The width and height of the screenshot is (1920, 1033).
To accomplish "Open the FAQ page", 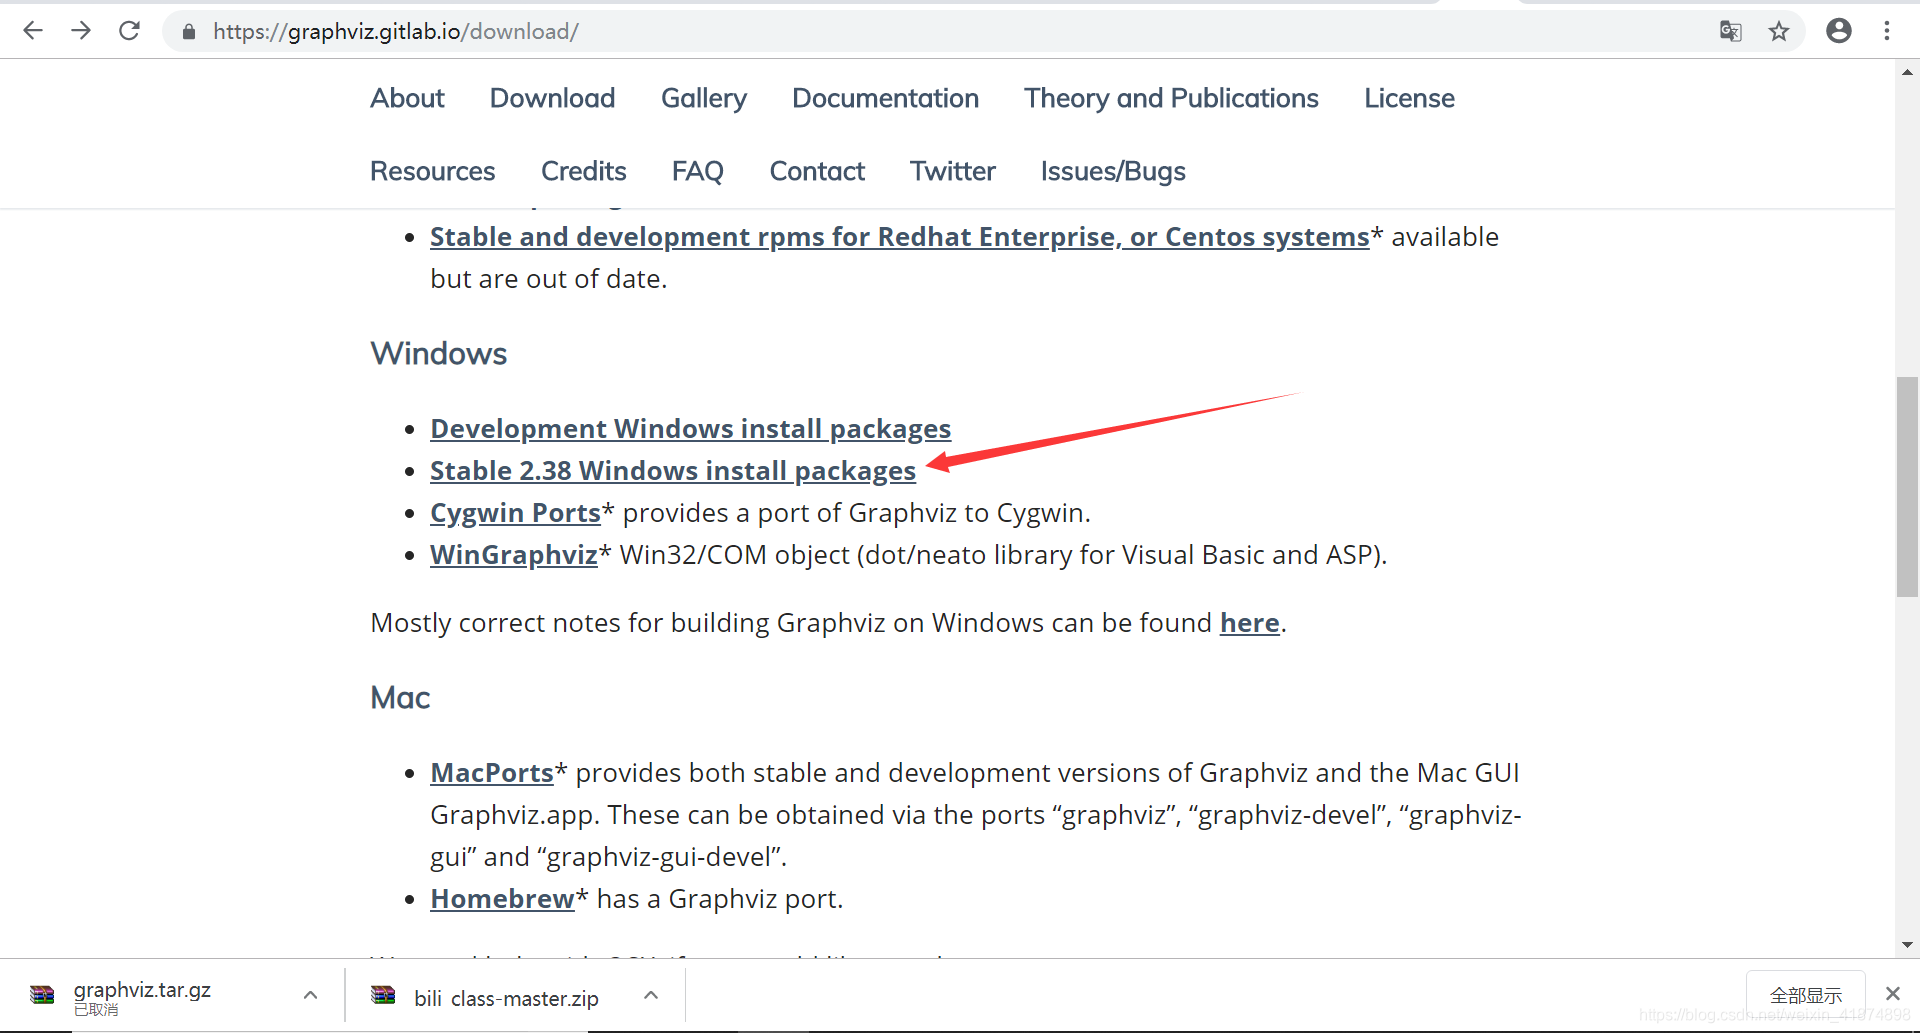I will pos(697,171).
